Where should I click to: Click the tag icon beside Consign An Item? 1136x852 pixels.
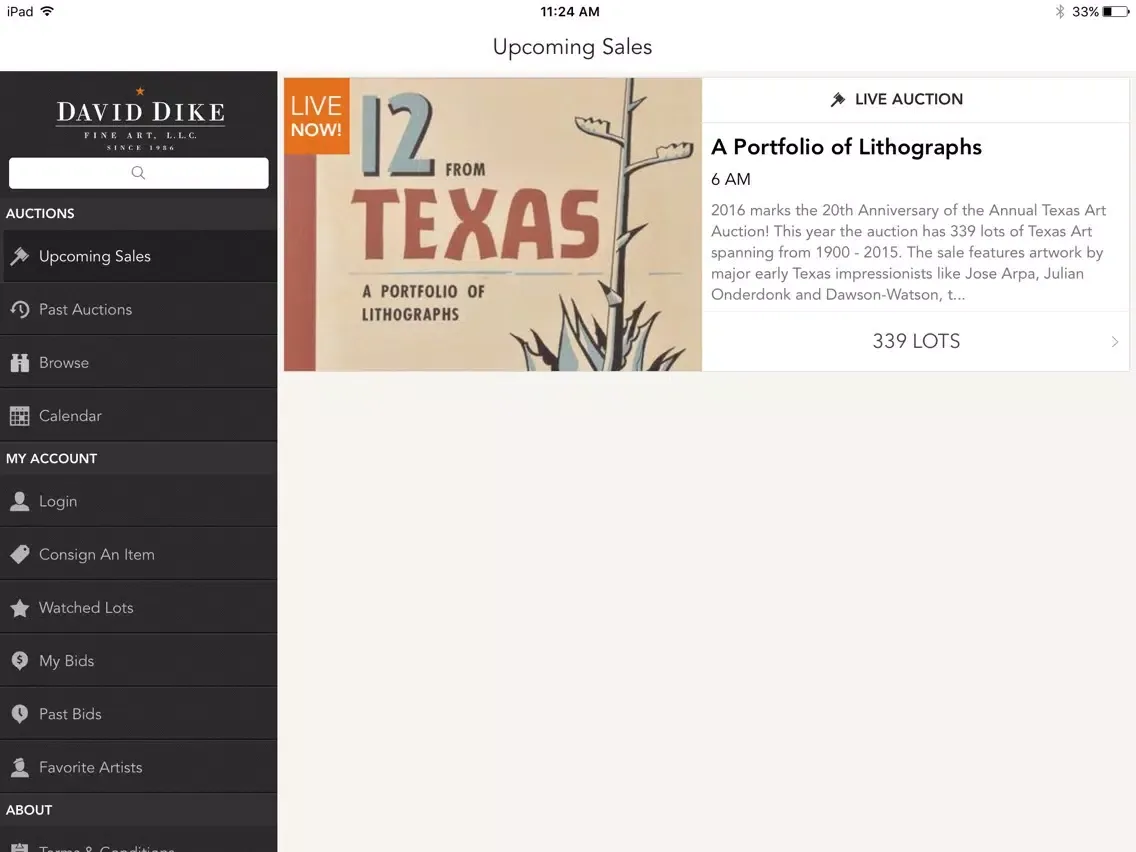pyautogui.click(x=20, y=554)
